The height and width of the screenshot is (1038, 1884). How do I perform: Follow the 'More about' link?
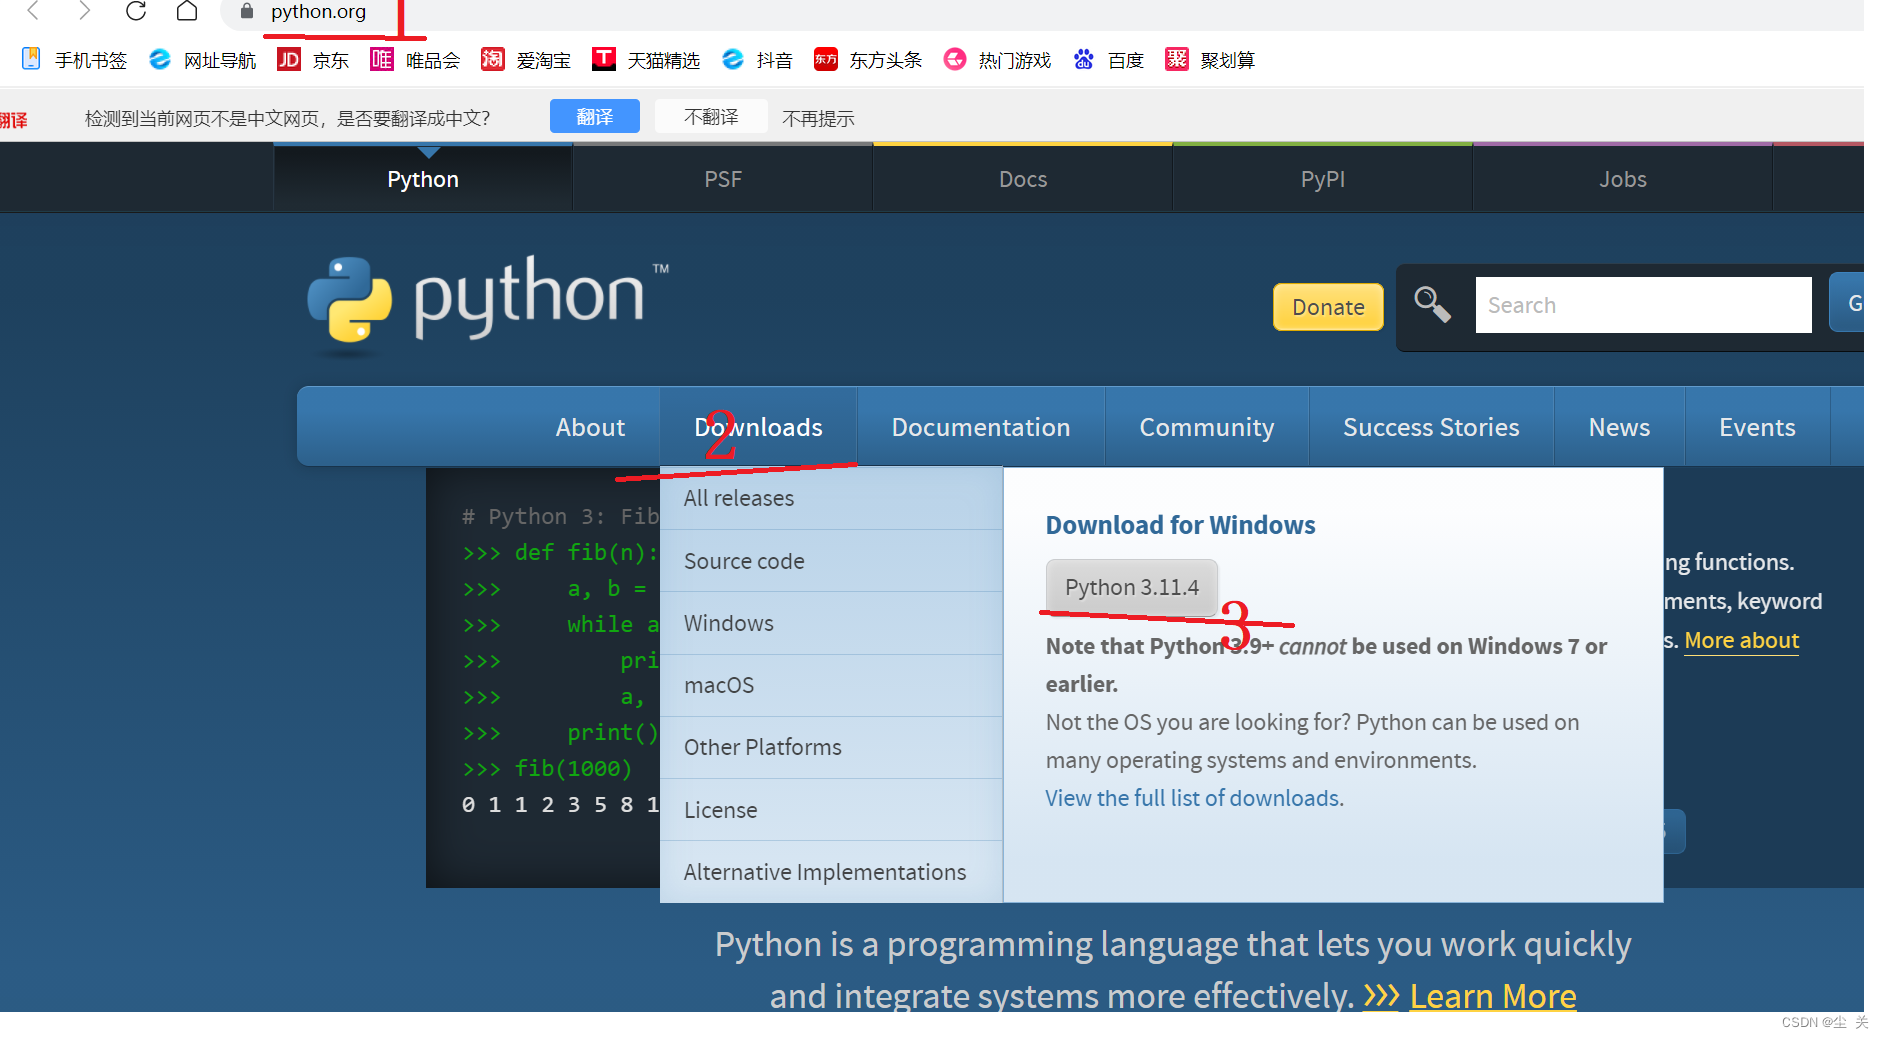click(x=1741, y=640)
